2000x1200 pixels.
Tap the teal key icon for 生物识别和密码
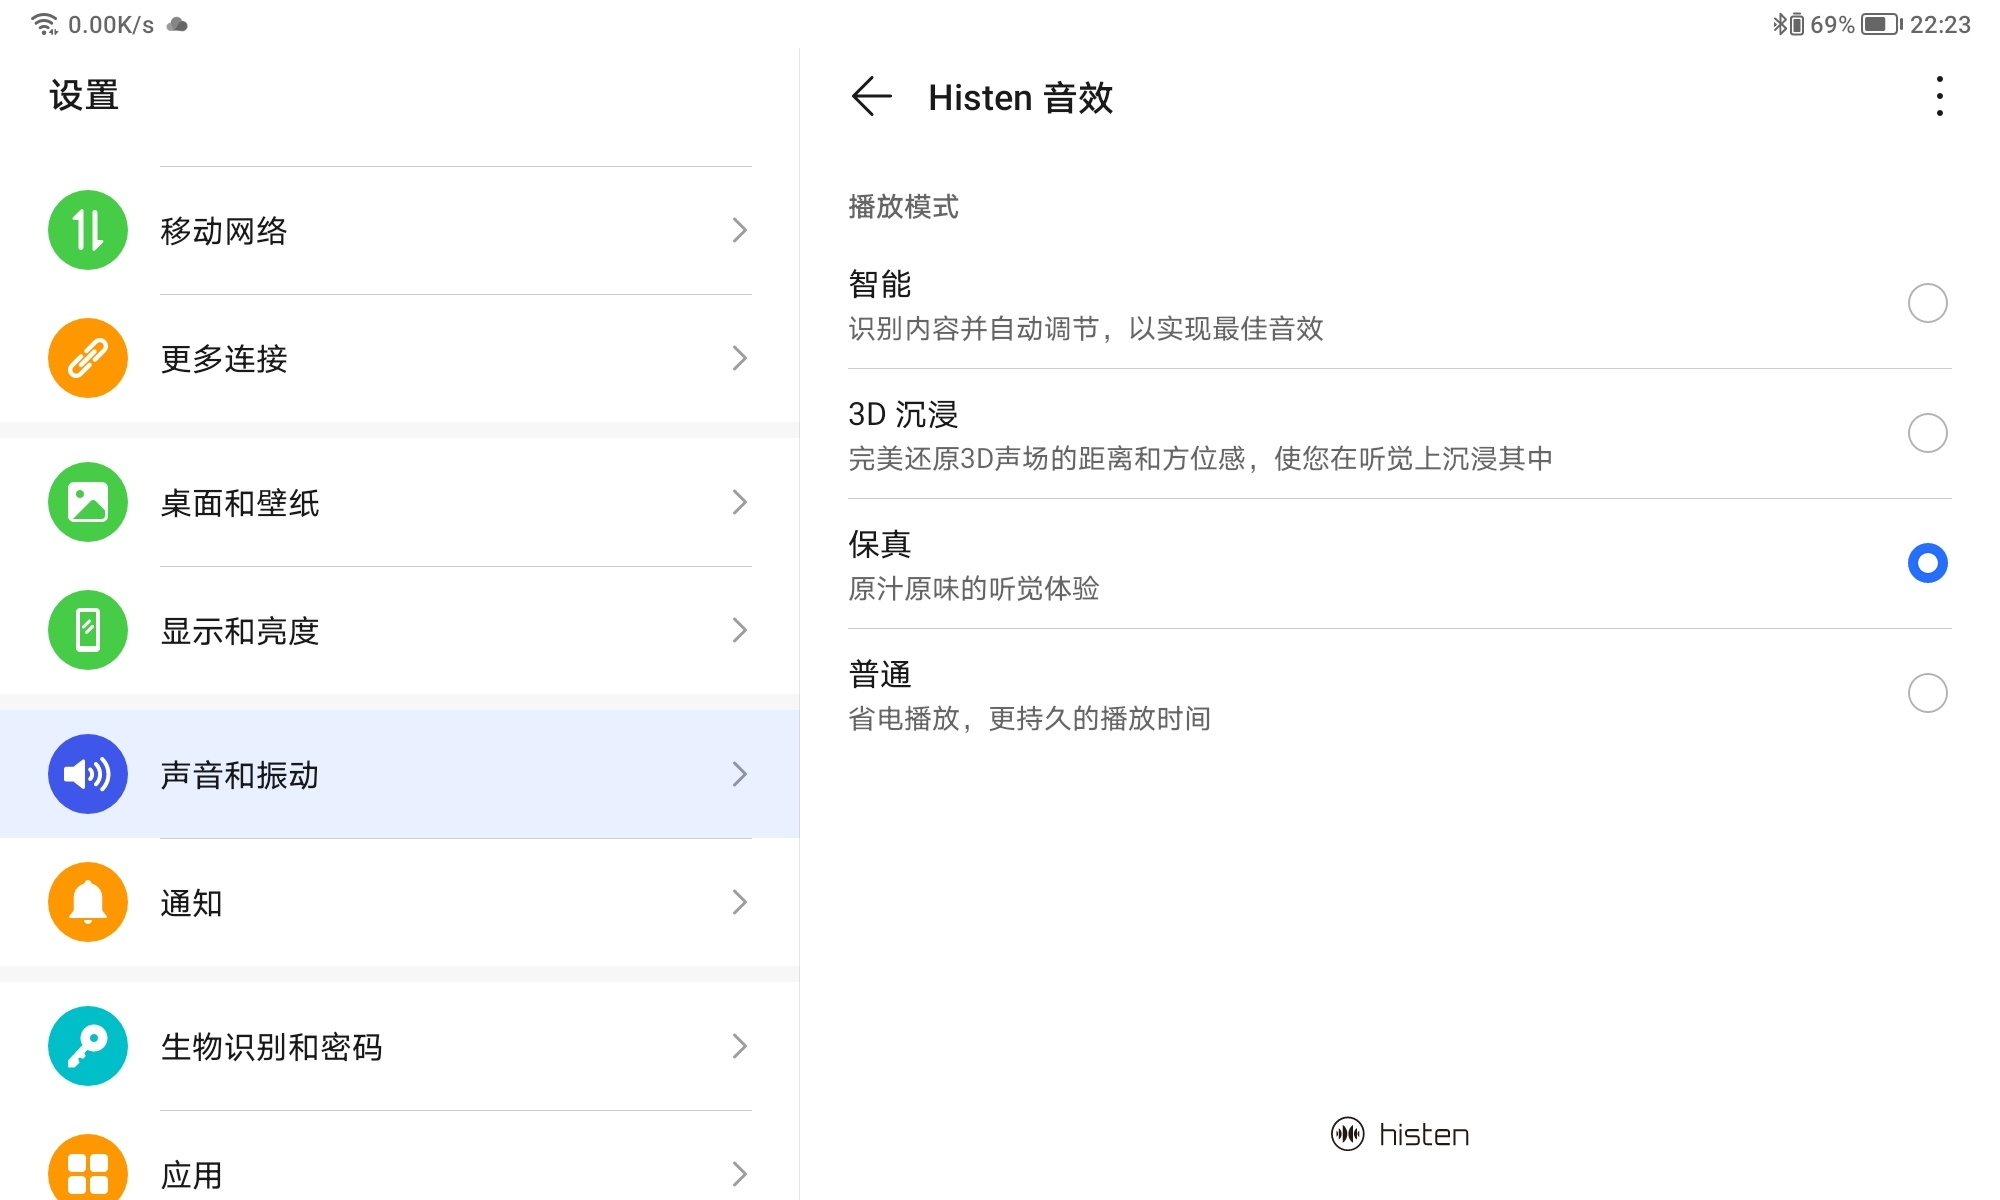(88, 1046)
